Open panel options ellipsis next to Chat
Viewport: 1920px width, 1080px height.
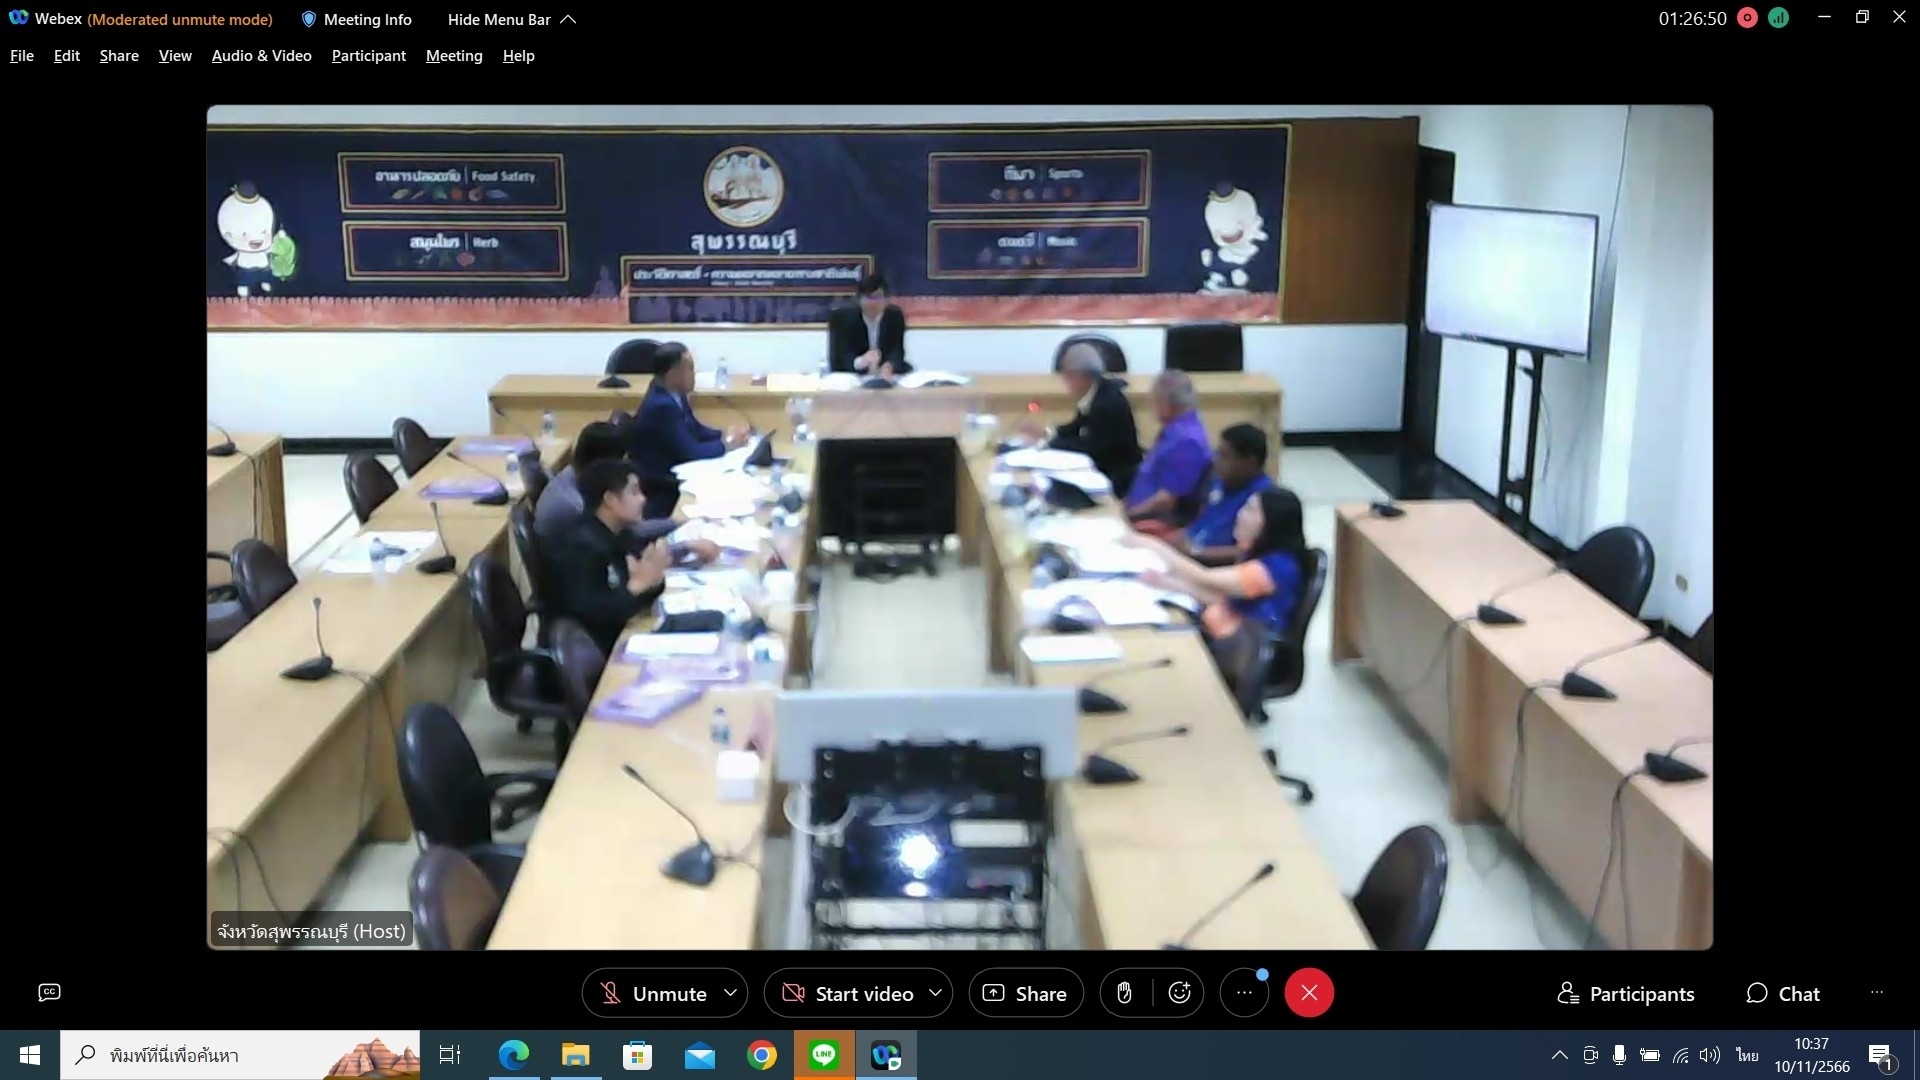tap(1877, 992)
